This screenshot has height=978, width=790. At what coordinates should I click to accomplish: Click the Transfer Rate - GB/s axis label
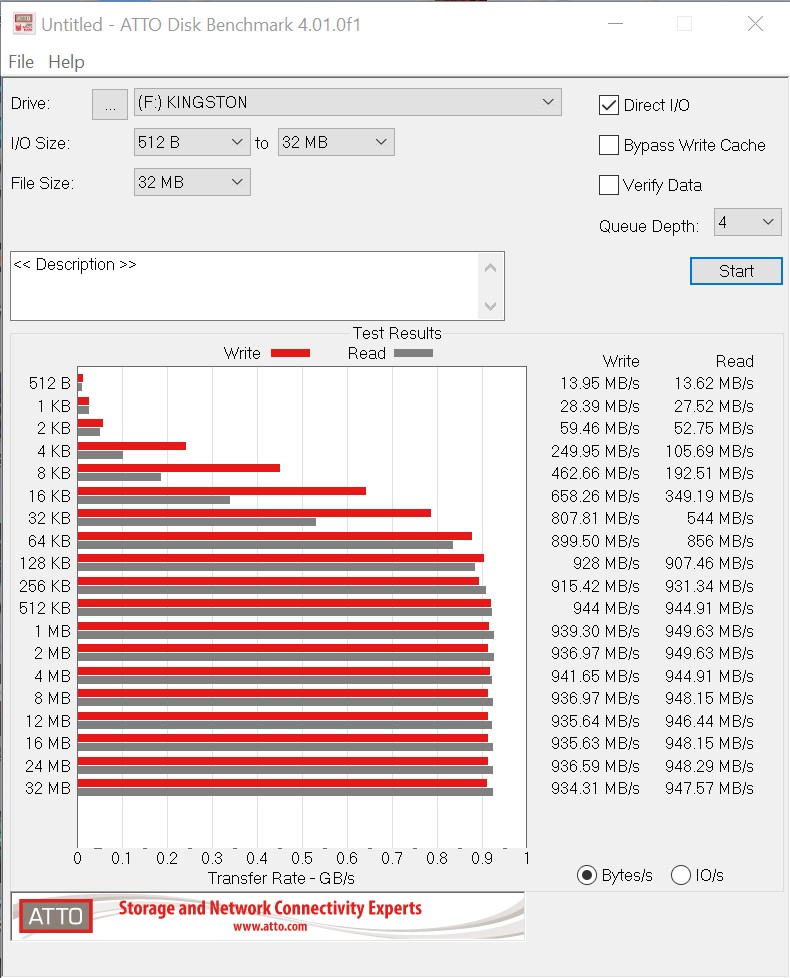point(281,878)
